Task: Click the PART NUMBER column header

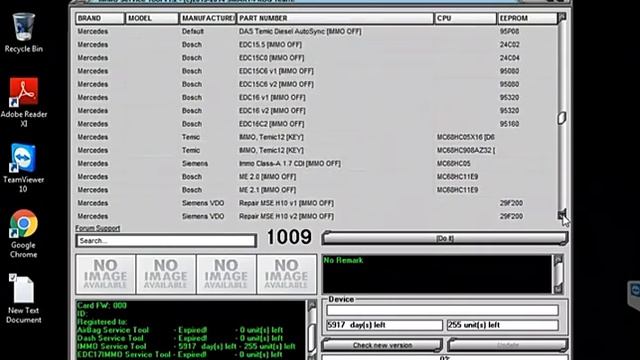Action: pos(335,18)
